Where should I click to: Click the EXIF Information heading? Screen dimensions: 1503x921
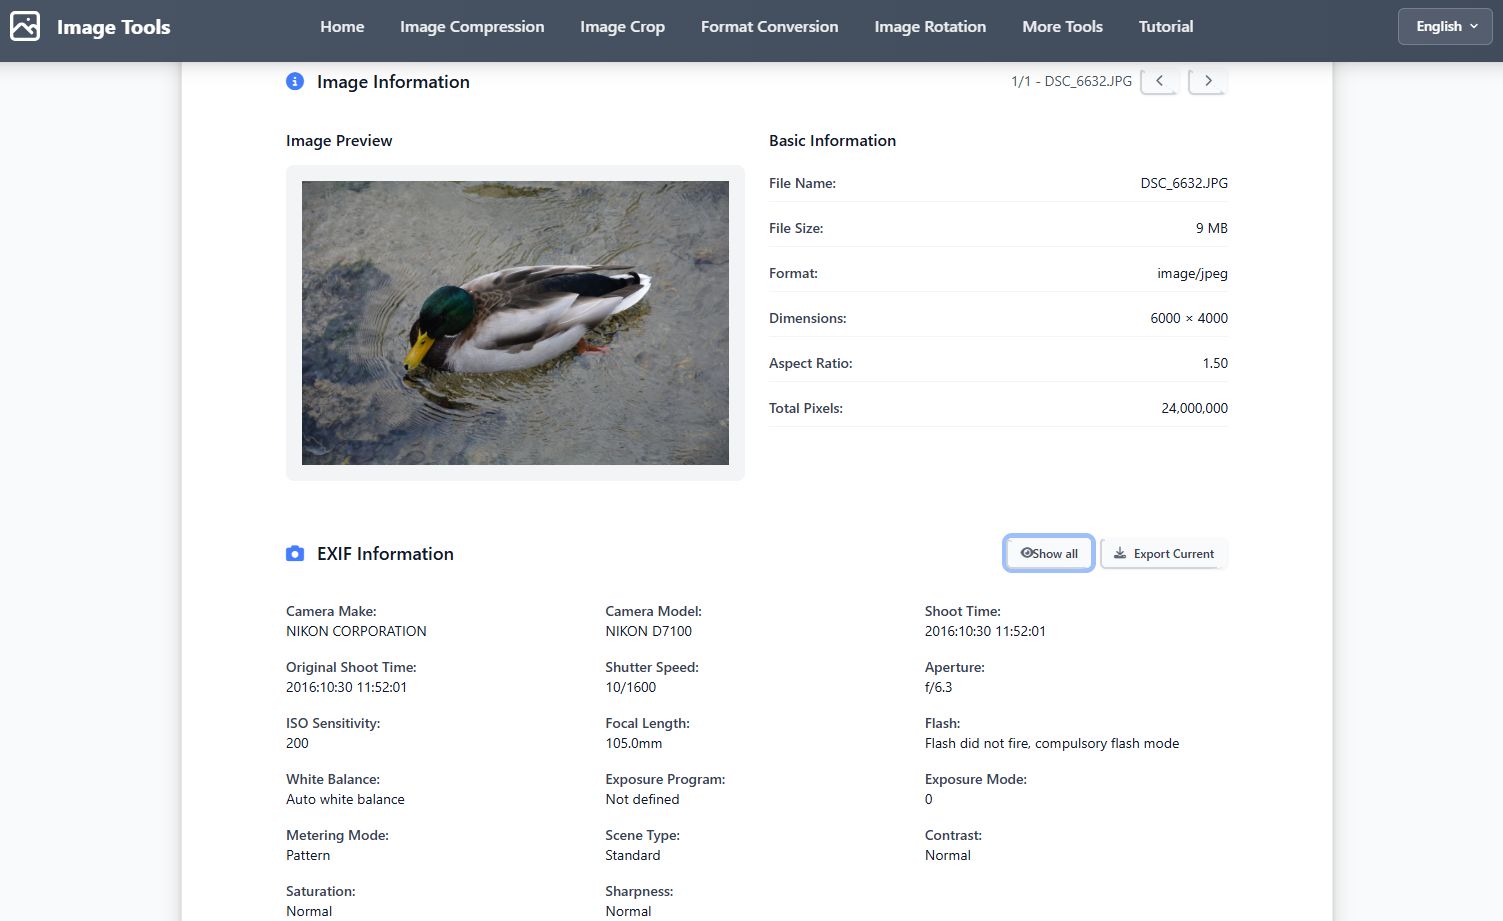coord(385,553)
